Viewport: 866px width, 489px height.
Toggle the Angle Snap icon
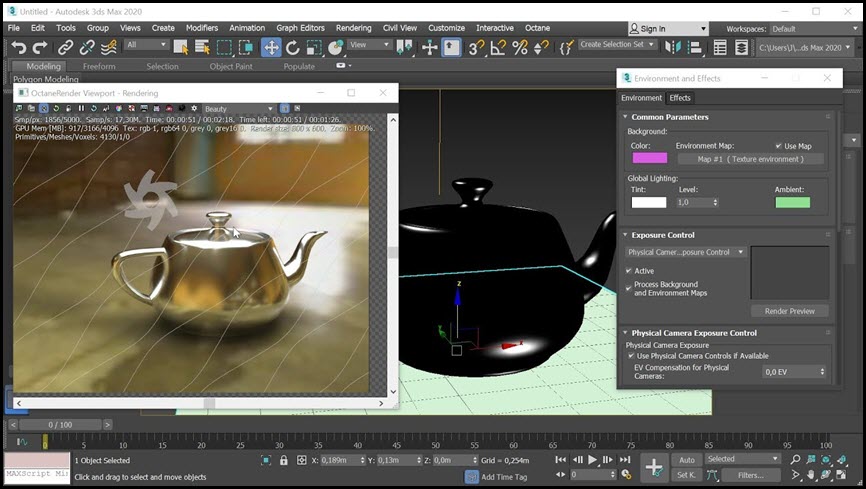pyautogui.click(x=498, y=48)
